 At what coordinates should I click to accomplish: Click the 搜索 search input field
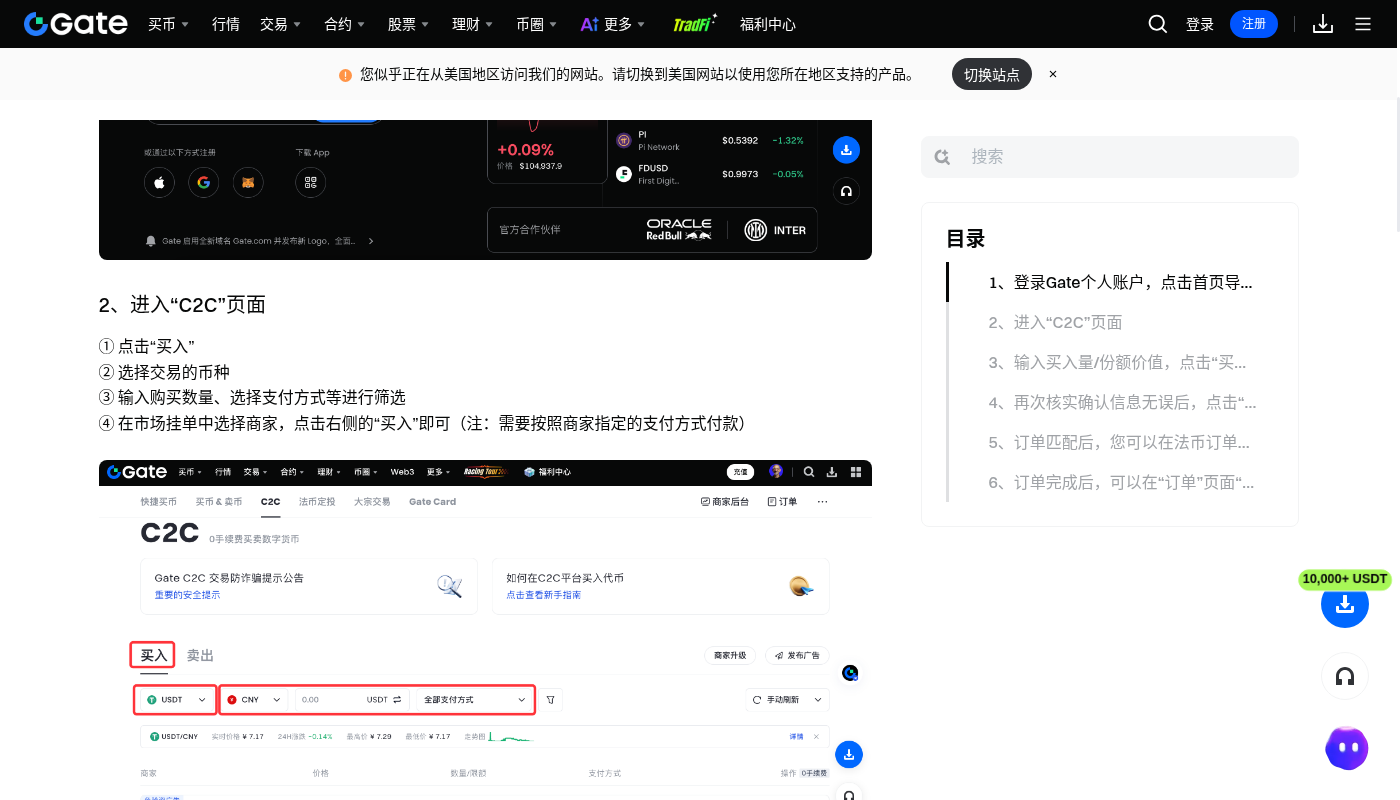[1110, 157]
